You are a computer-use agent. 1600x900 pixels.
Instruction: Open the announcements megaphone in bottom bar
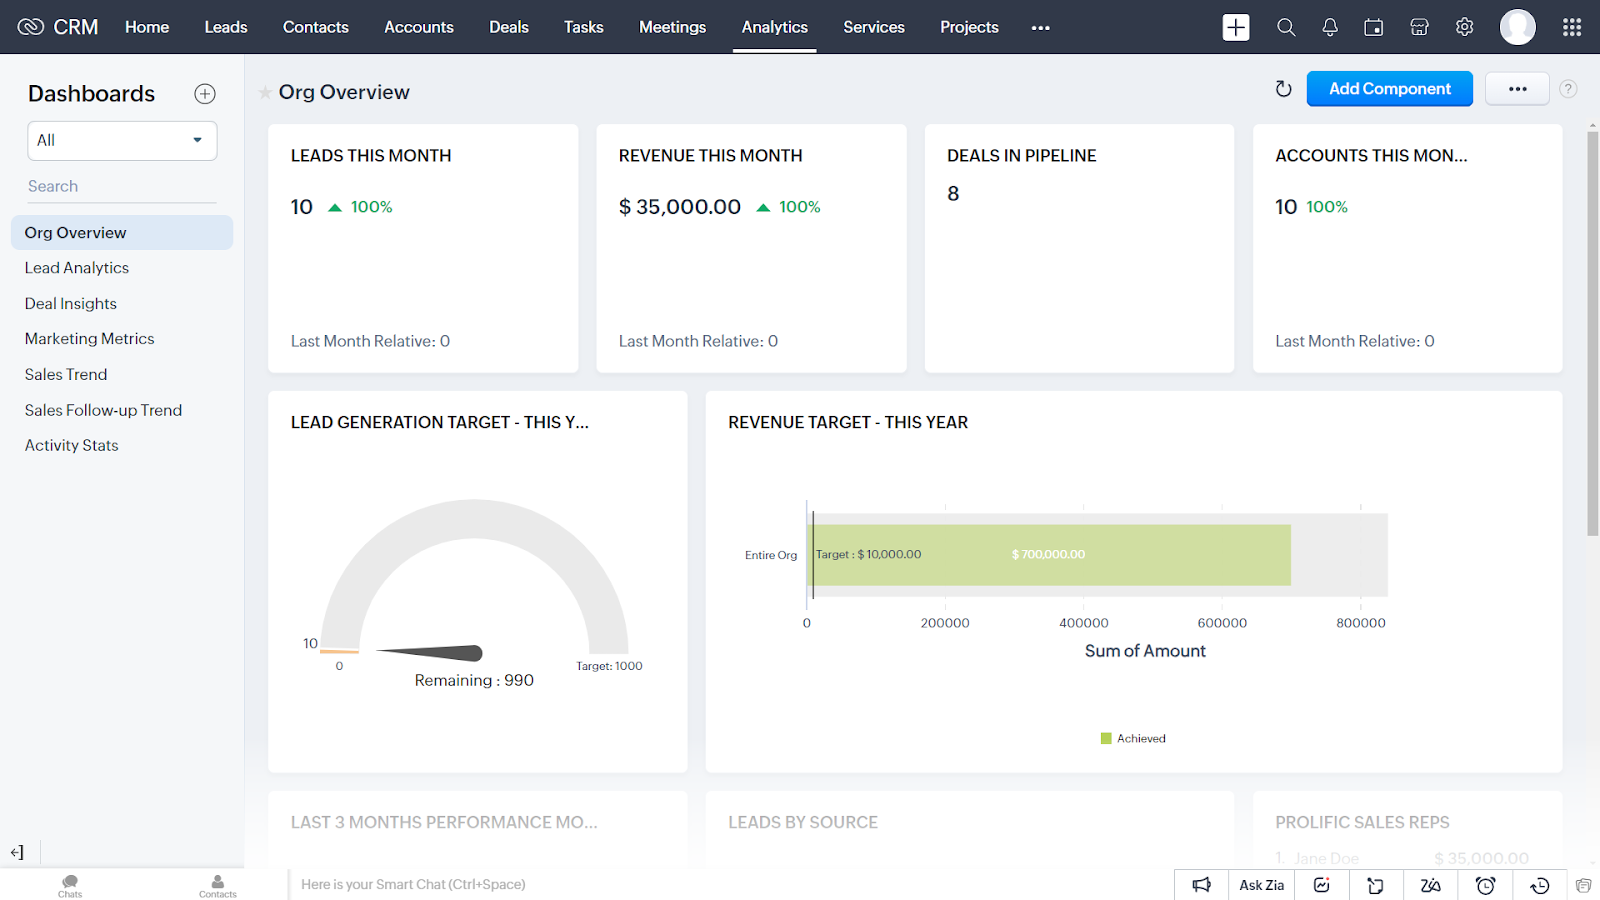pyautogui.click(x=1201, y=885)
